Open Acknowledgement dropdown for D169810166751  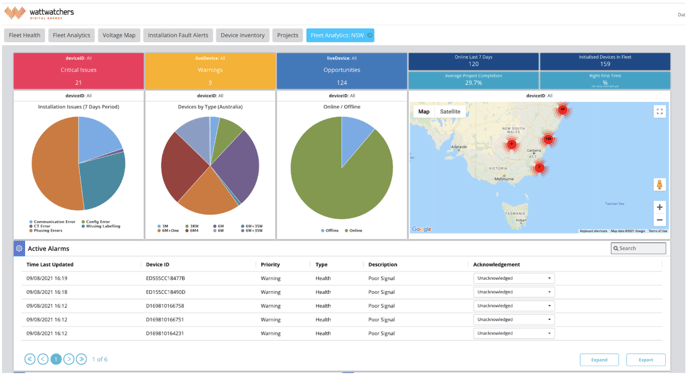(x=513, y=320)
